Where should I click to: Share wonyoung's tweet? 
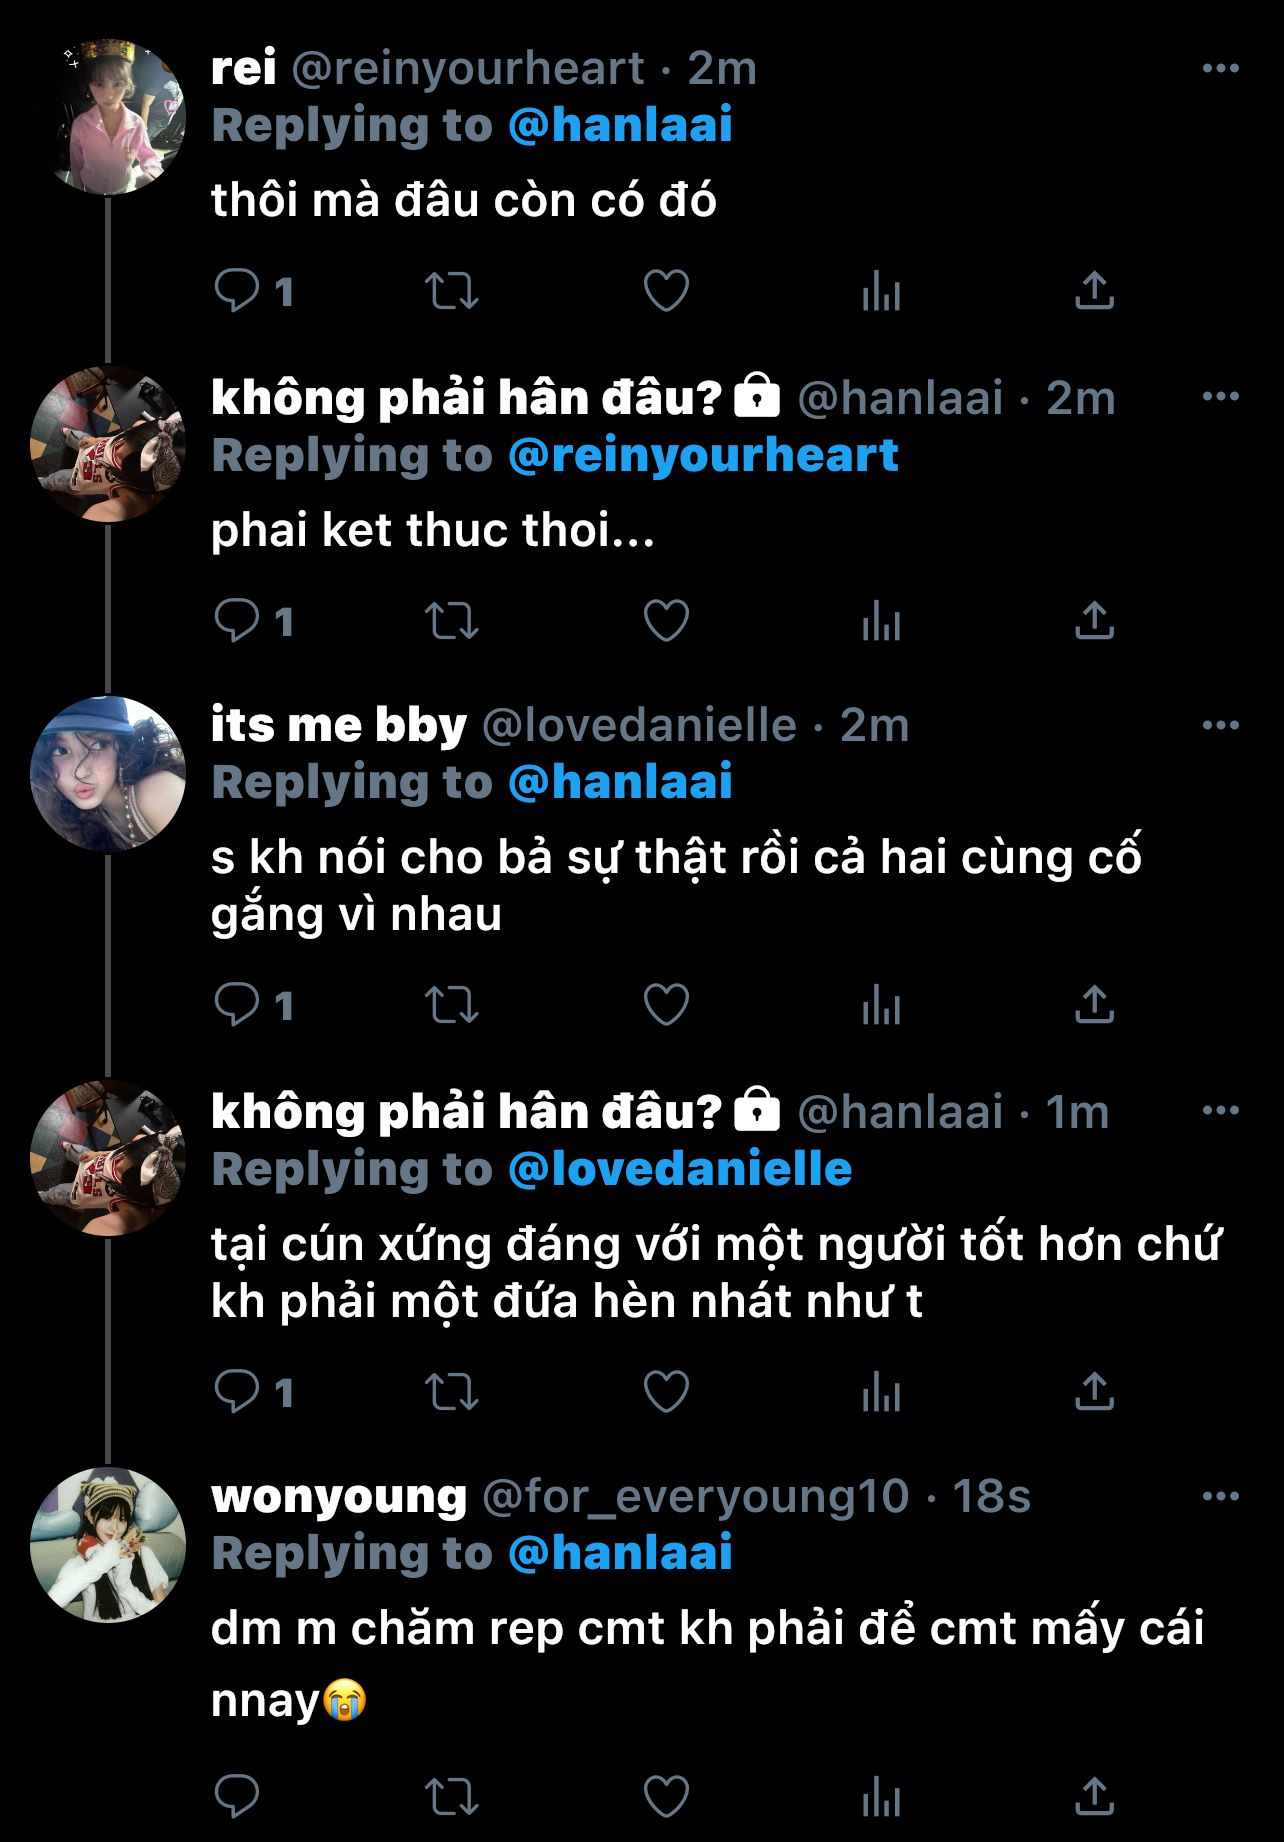[1094, 1796]
